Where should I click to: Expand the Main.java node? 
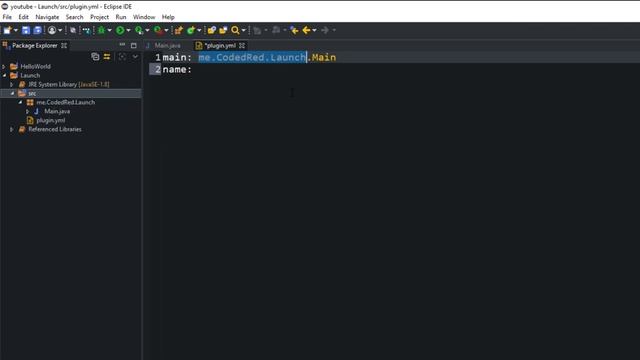27,111
